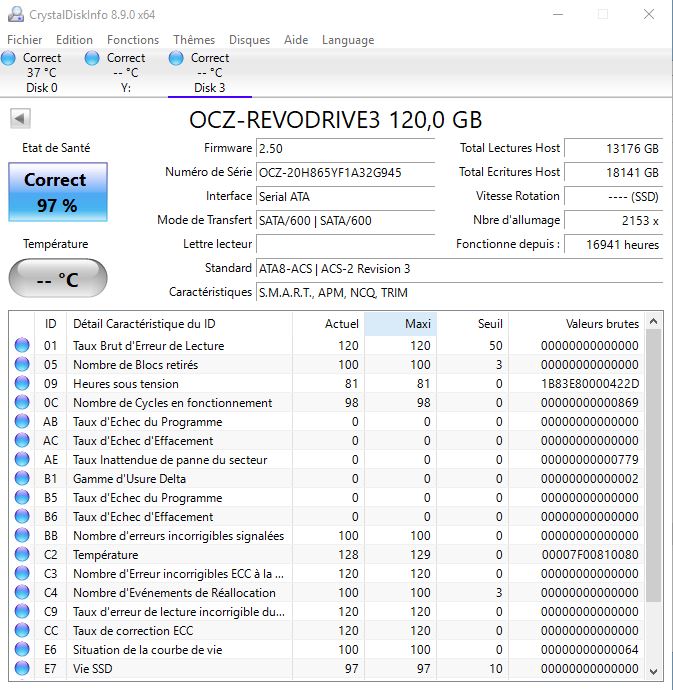The image size is (673, 690).
Task: Click the scrollbar up arrow
Action: pos(654,322)
